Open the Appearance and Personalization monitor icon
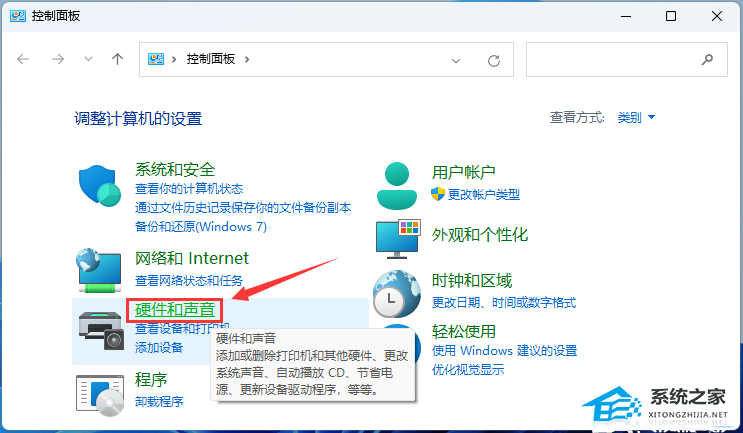Screen dimensions: 743x433 (398, 239)
